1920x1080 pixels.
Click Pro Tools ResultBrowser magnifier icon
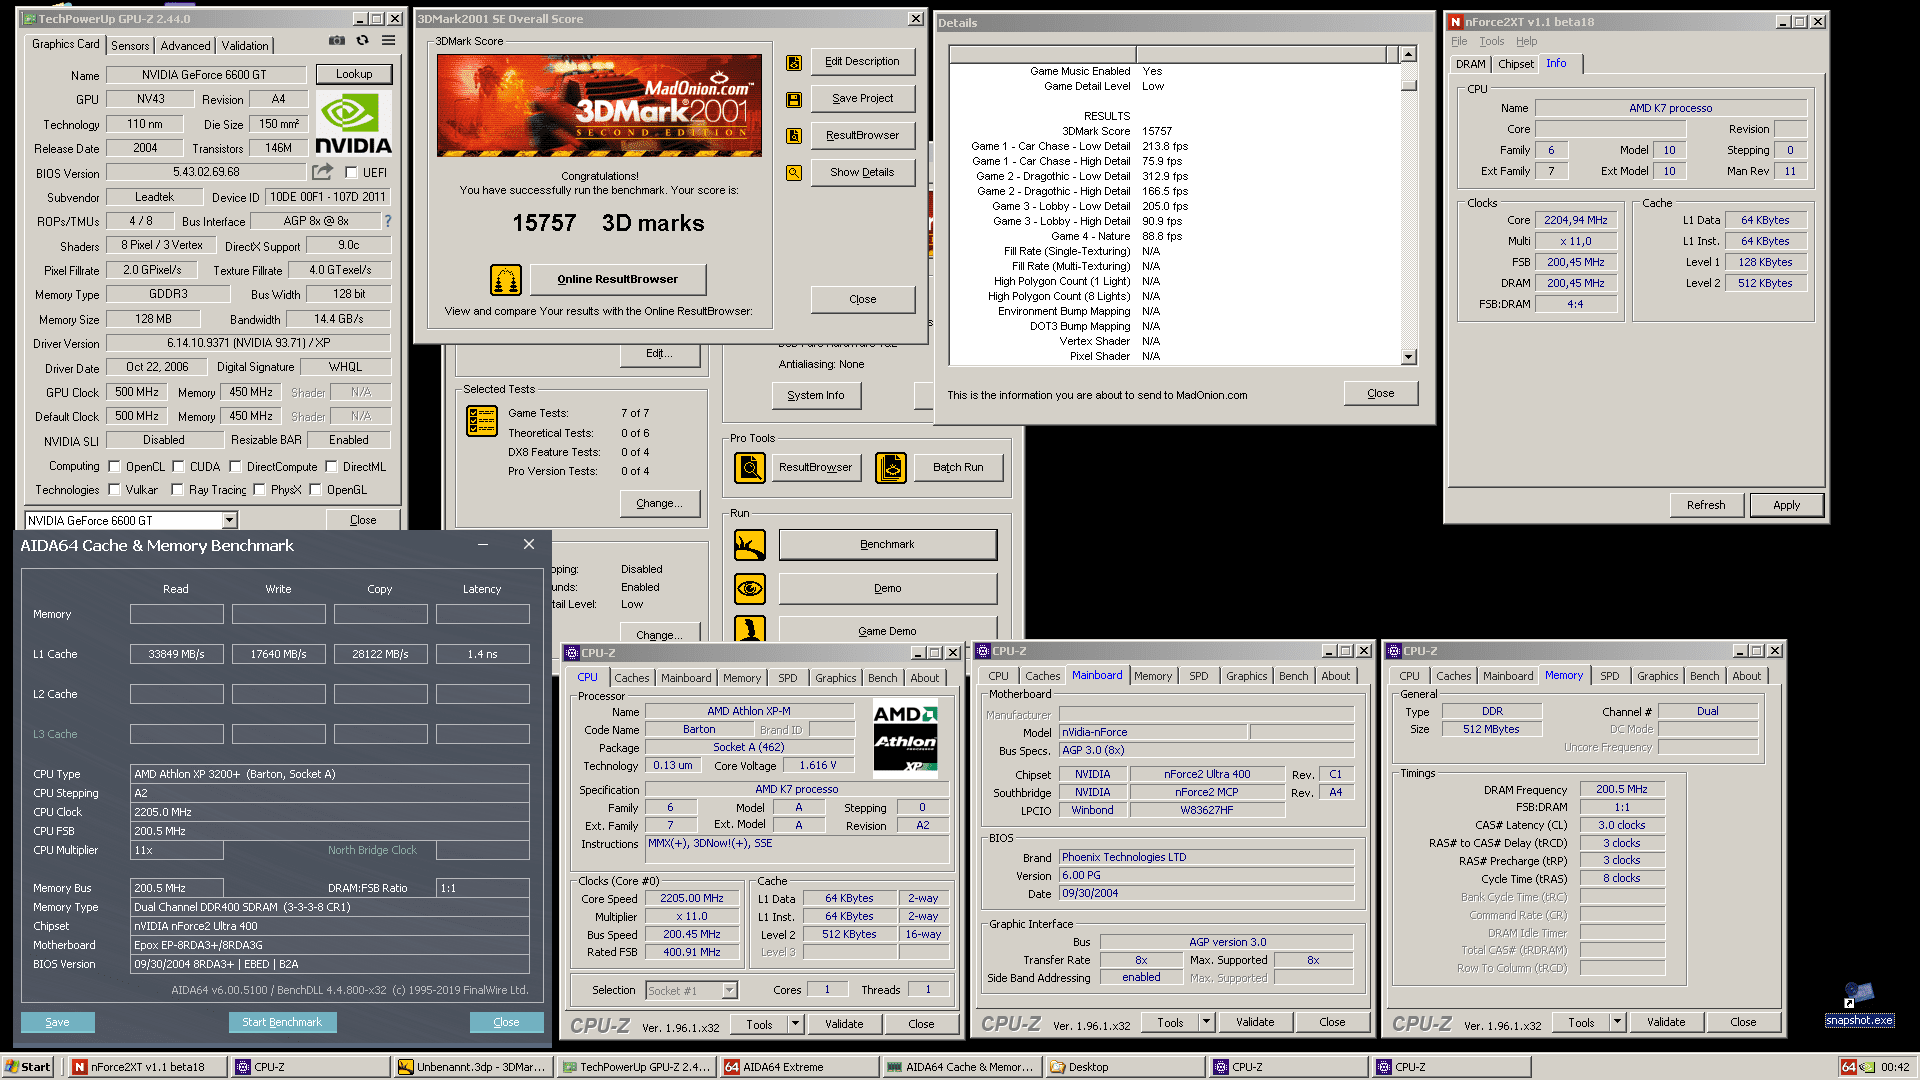coord(750,467)
